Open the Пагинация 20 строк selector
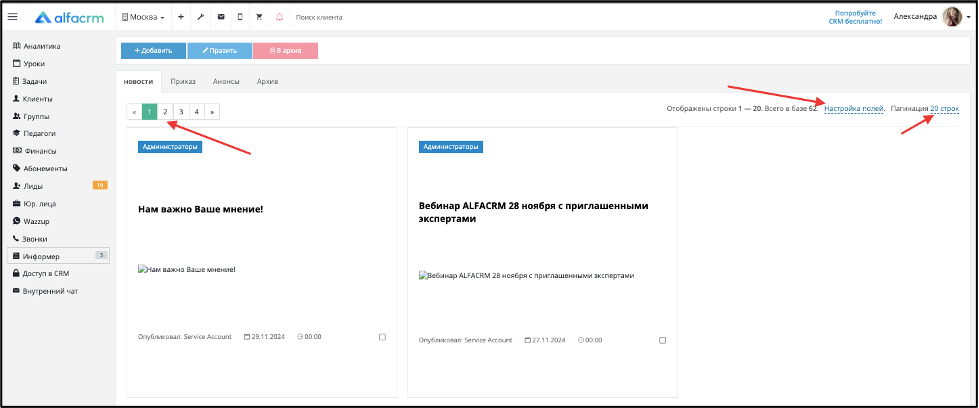 click(x=945, y=109)
